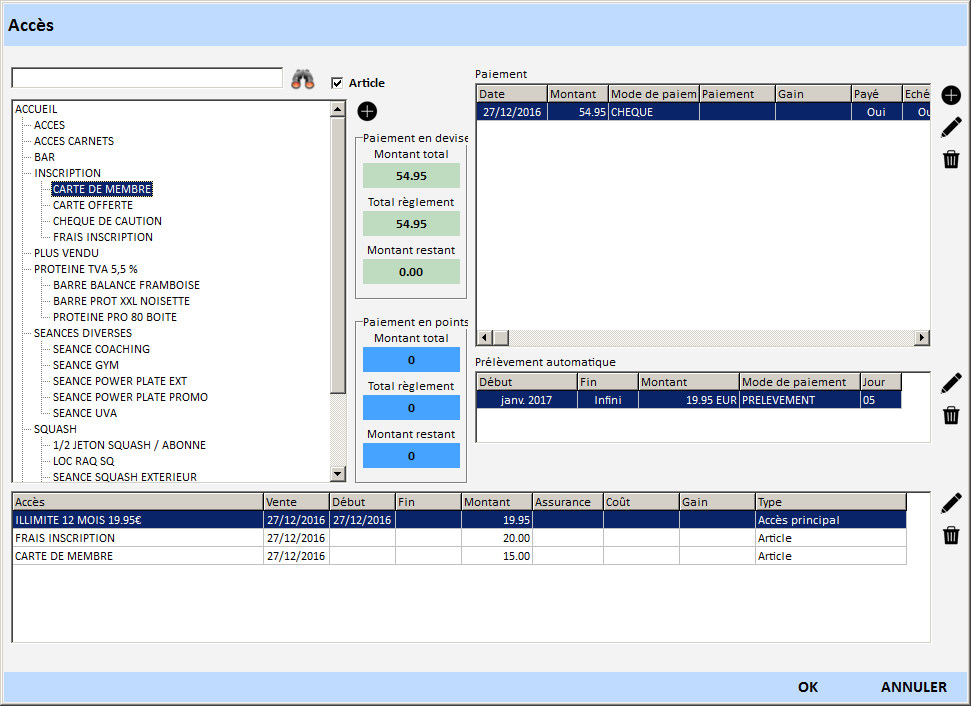
Task: Select the CARTE DE MEMBRE row in the Accès table
Action: click(x=459, y=556)
